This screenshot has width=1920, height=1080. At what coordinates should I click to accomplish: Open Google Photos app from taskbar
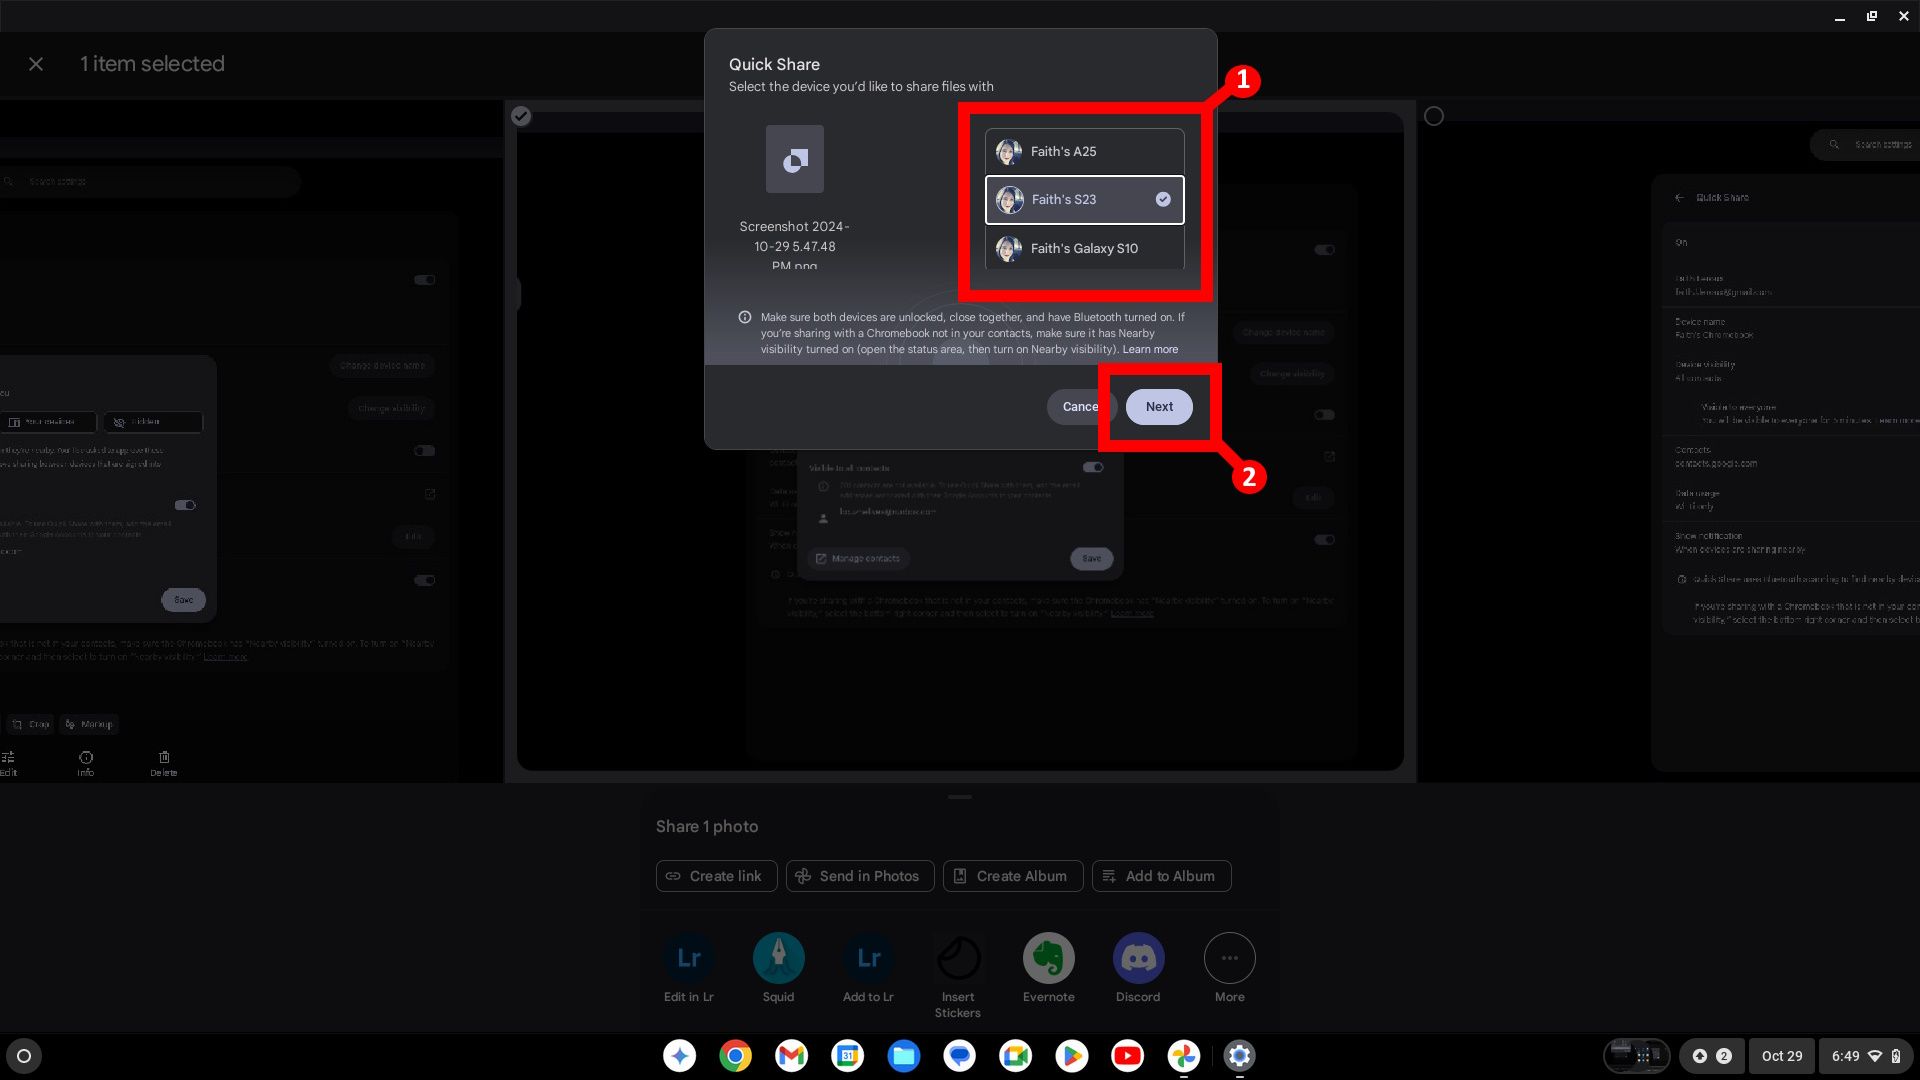click(x=1183, y=1055)
